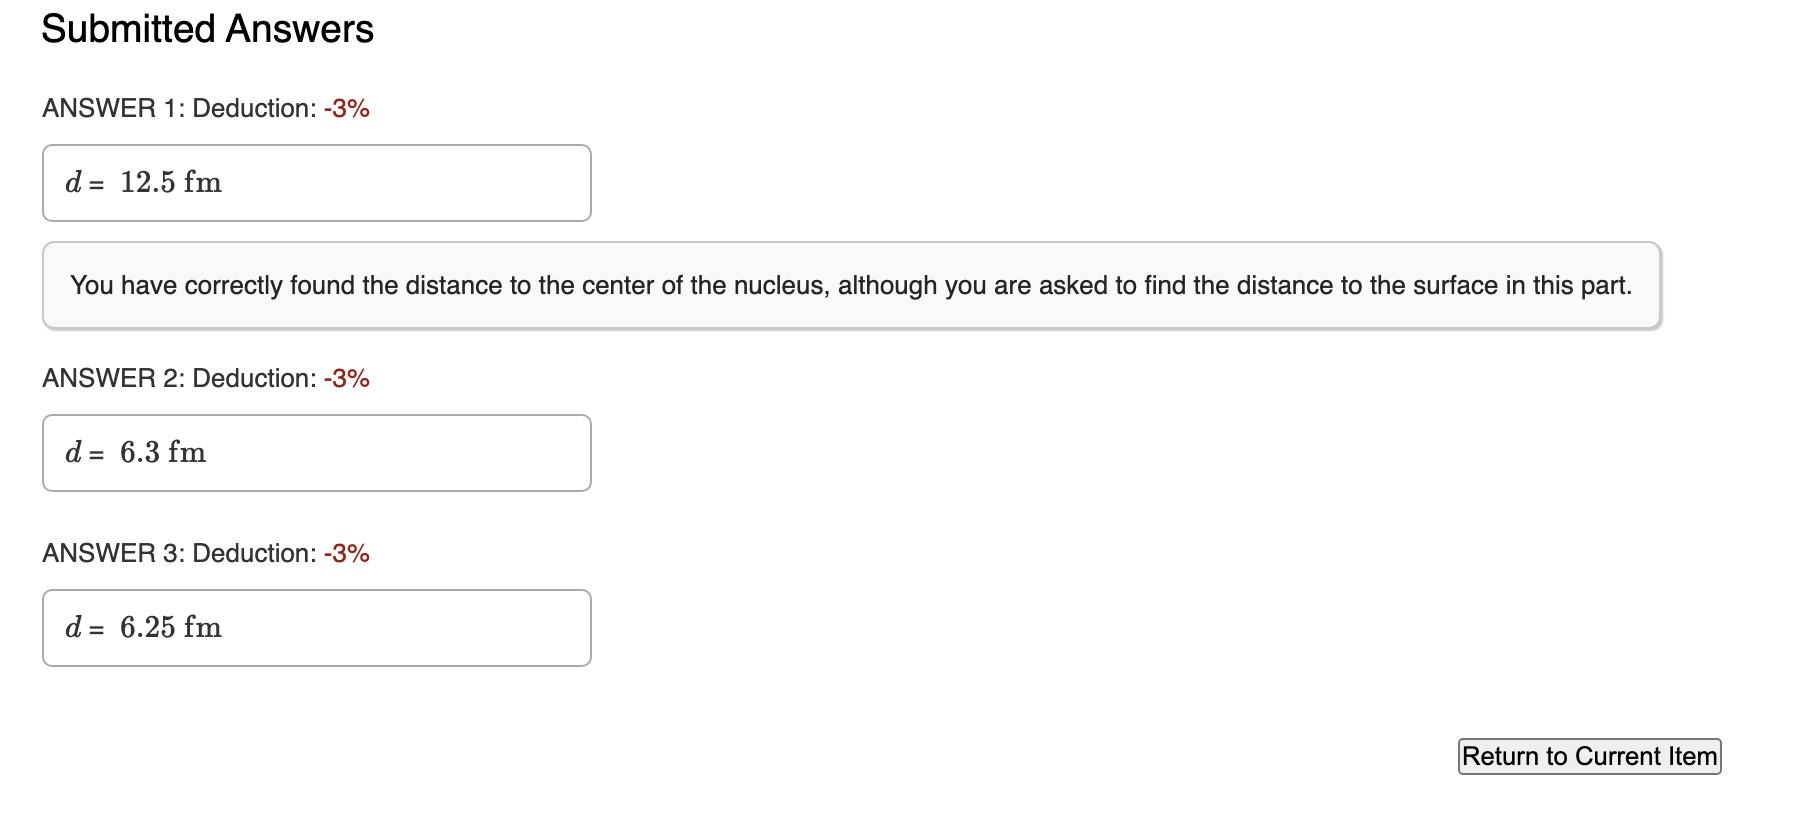
Task: Click the Return to Current Item button
Action: (1588, 757)
